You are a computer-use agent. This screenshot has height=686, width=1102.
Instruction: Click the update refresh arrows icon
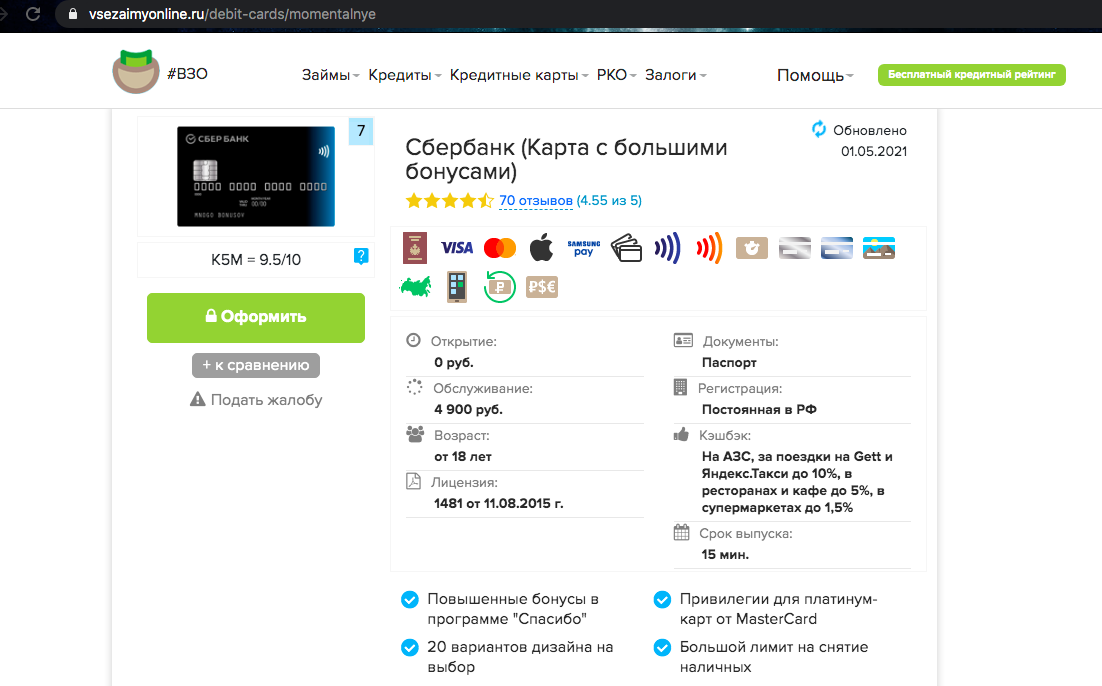[819, 129]
